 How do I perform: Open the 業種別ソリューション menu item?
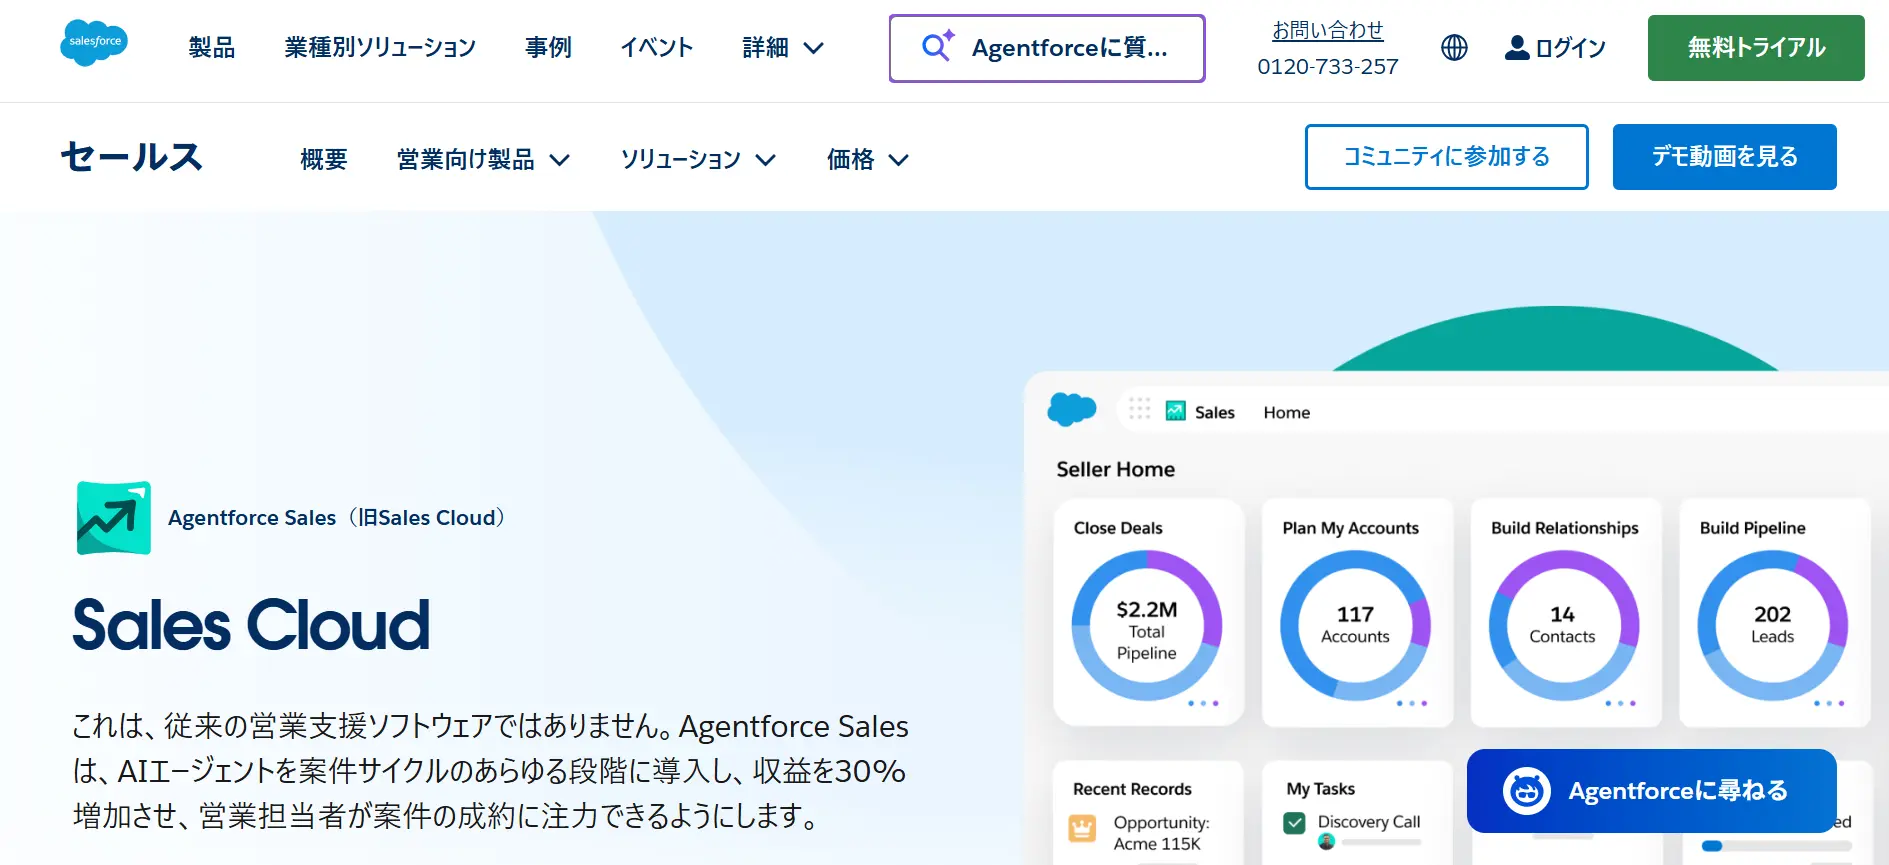[x=380, y=47]
